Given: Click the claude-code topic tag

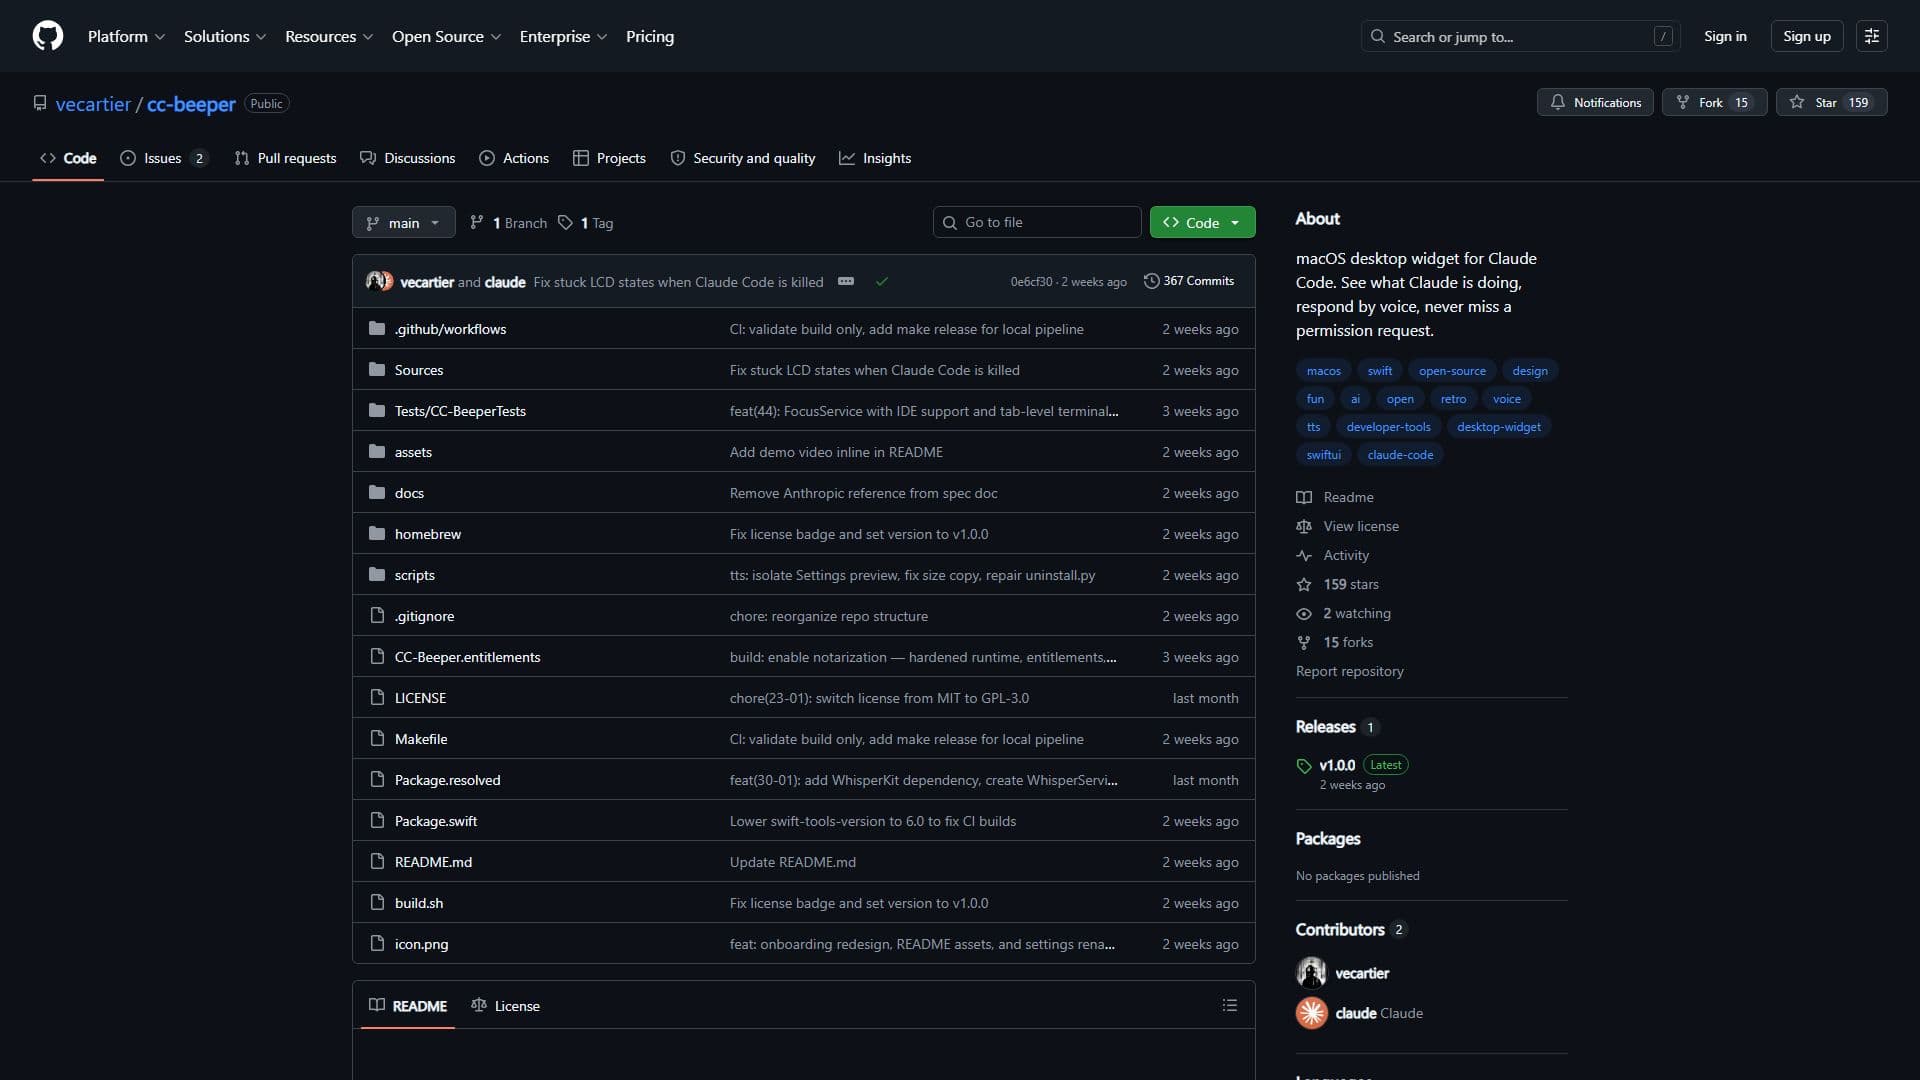Looking at the screenshot, I should [x=1400, y=455].
